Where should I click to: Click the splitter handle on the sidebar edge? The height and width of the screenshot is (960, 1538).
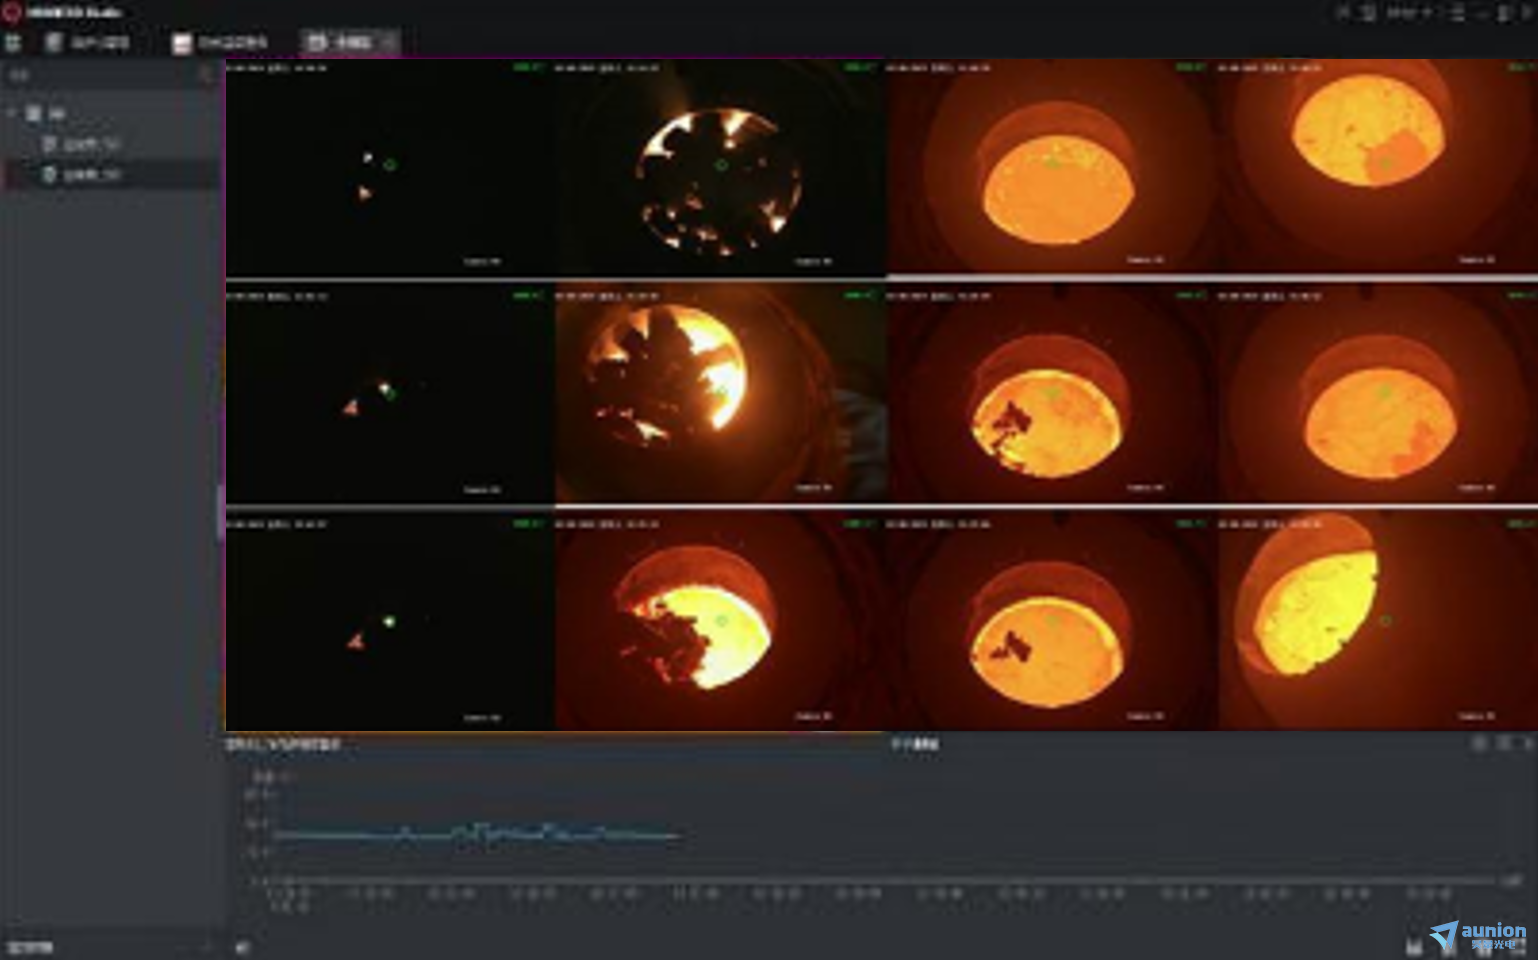click(x=221, y=512)
